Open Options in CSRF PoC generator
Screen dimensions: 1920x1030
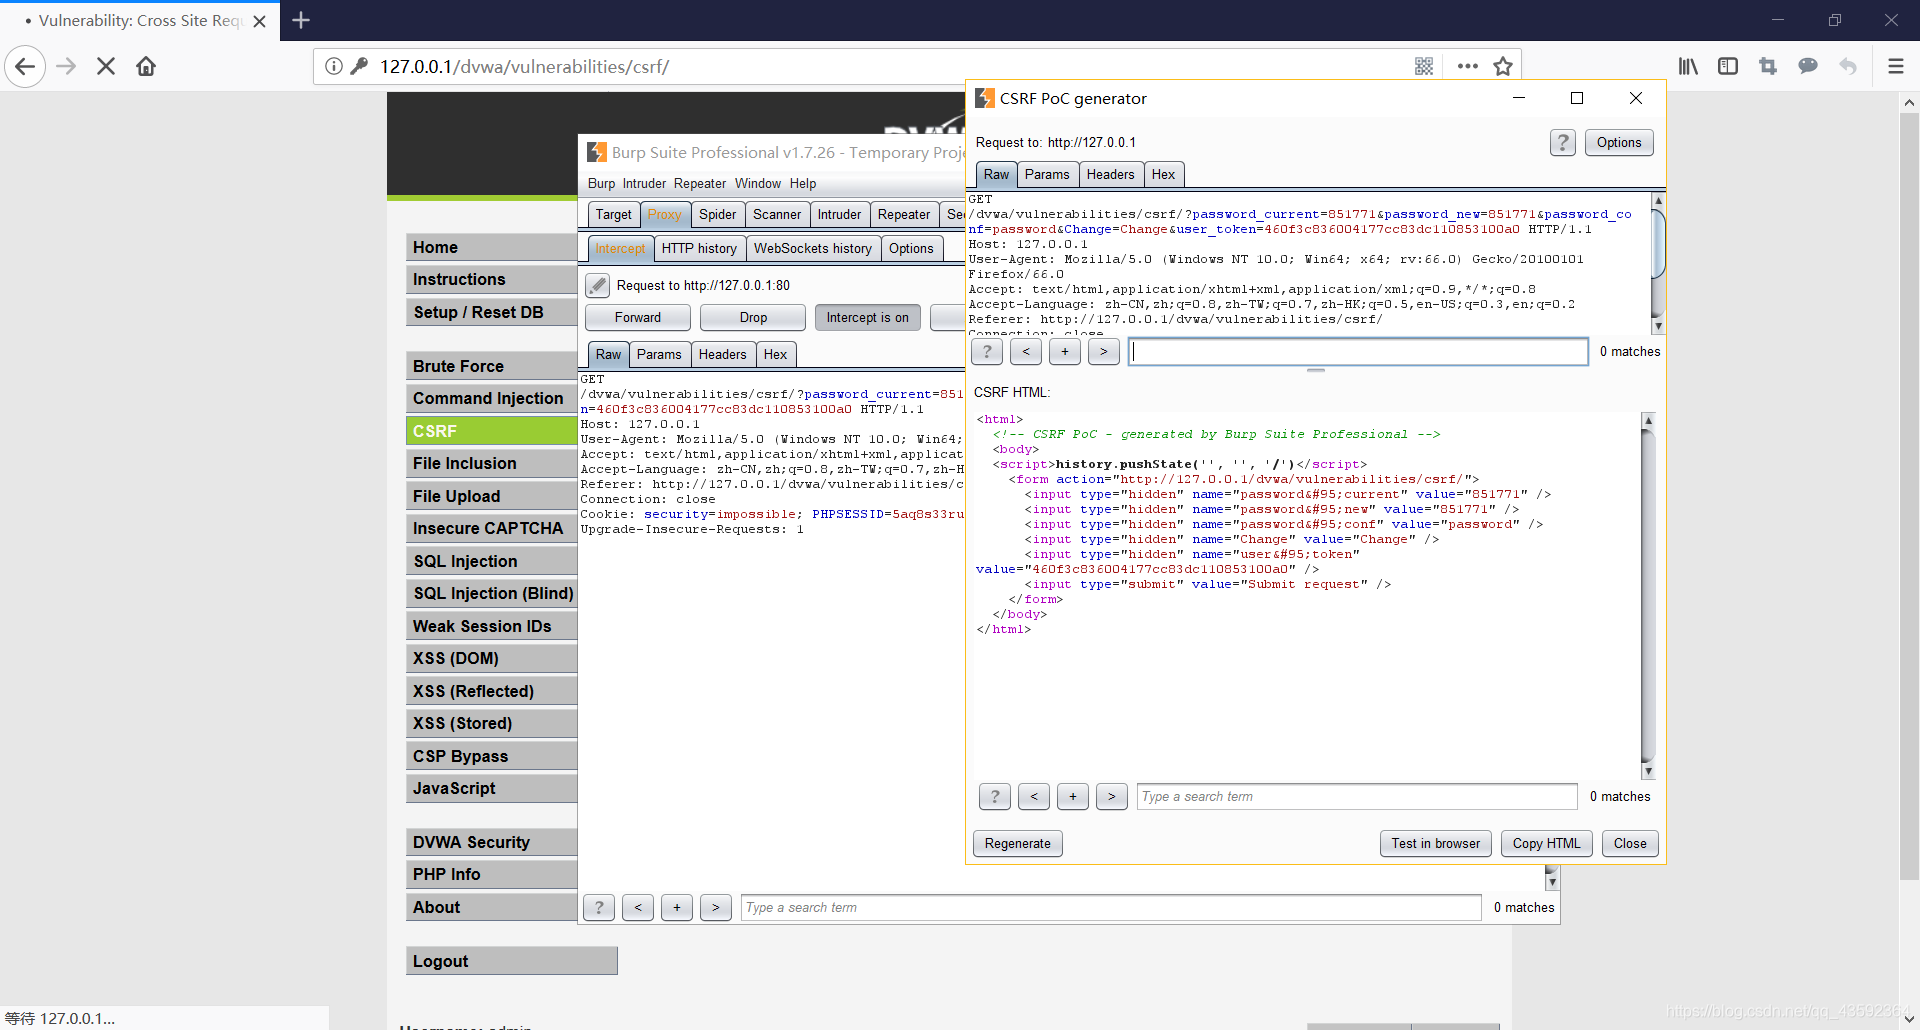coord(1619,143)
